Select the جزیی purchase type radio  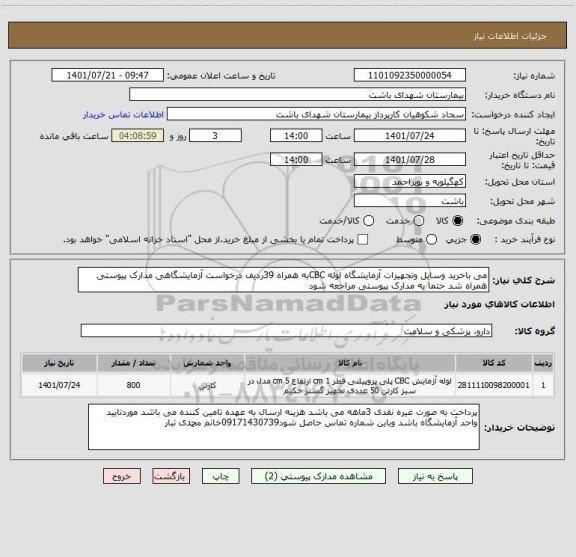[x=475, y=240]
